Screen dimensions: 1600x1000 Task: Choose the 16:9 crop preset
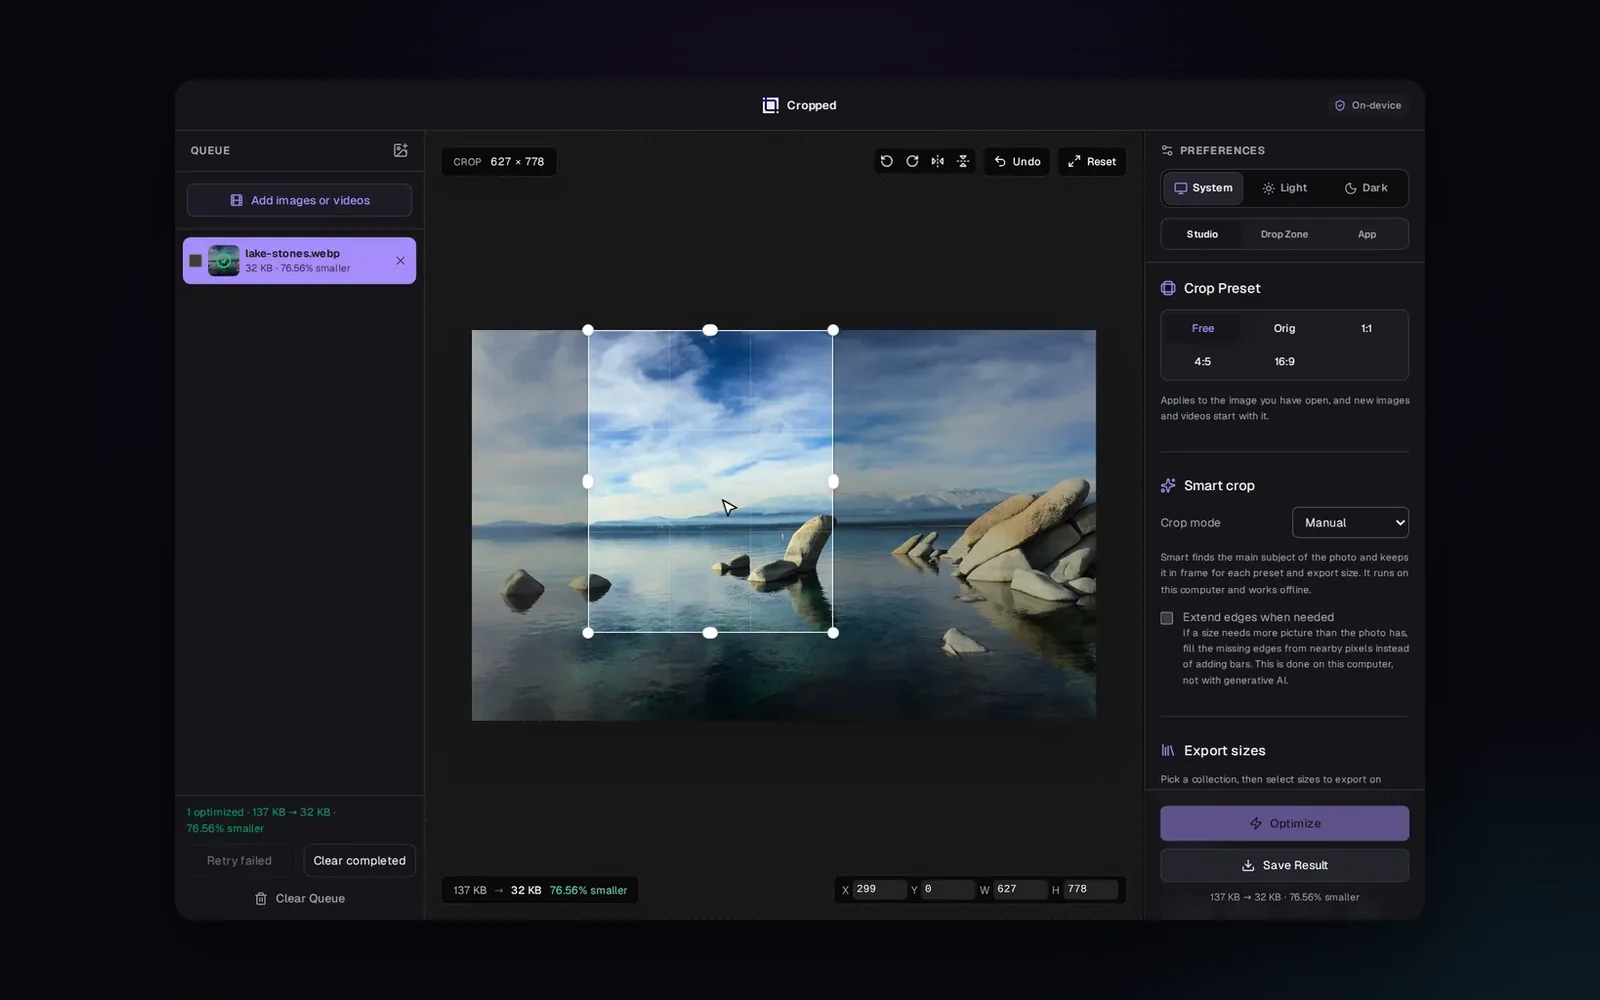pyautogui.click(x=1285, y=362)
